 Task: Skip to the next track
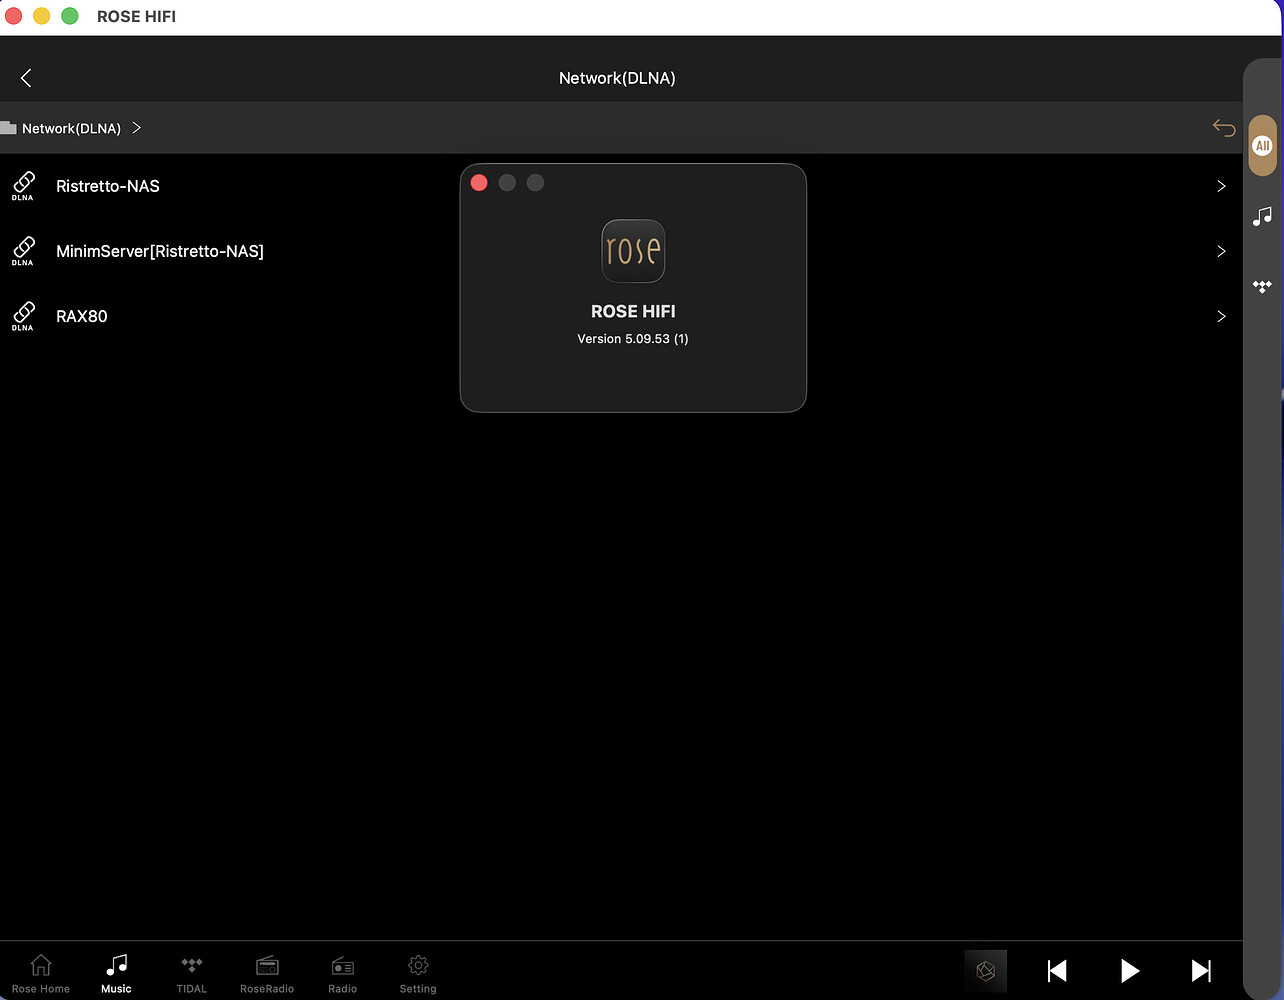(1201, 970)
